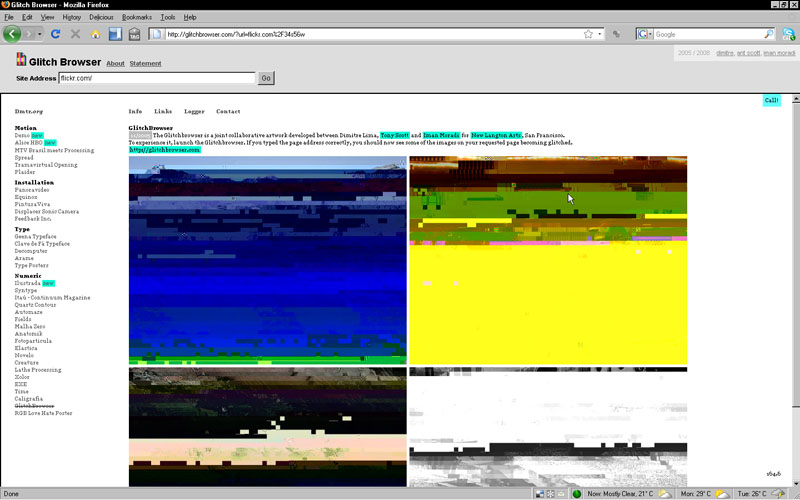Click the search magnifier icon

[768, 34]
